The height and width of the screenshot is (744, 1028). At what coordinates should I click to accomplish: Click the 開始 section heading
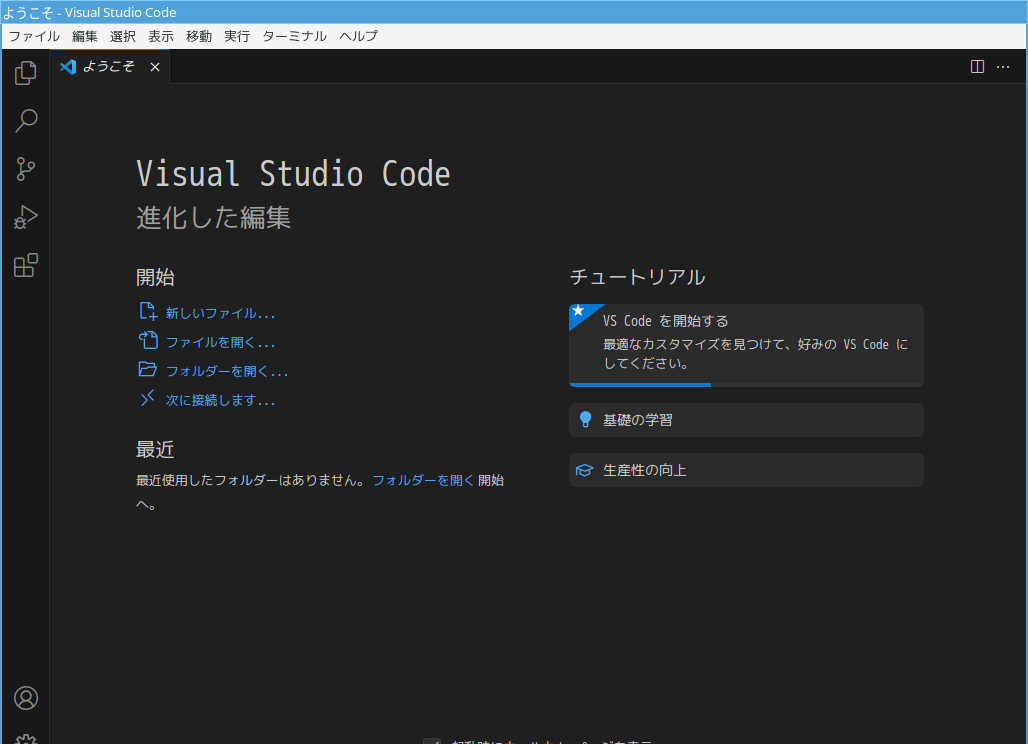(x=155, y=277)
